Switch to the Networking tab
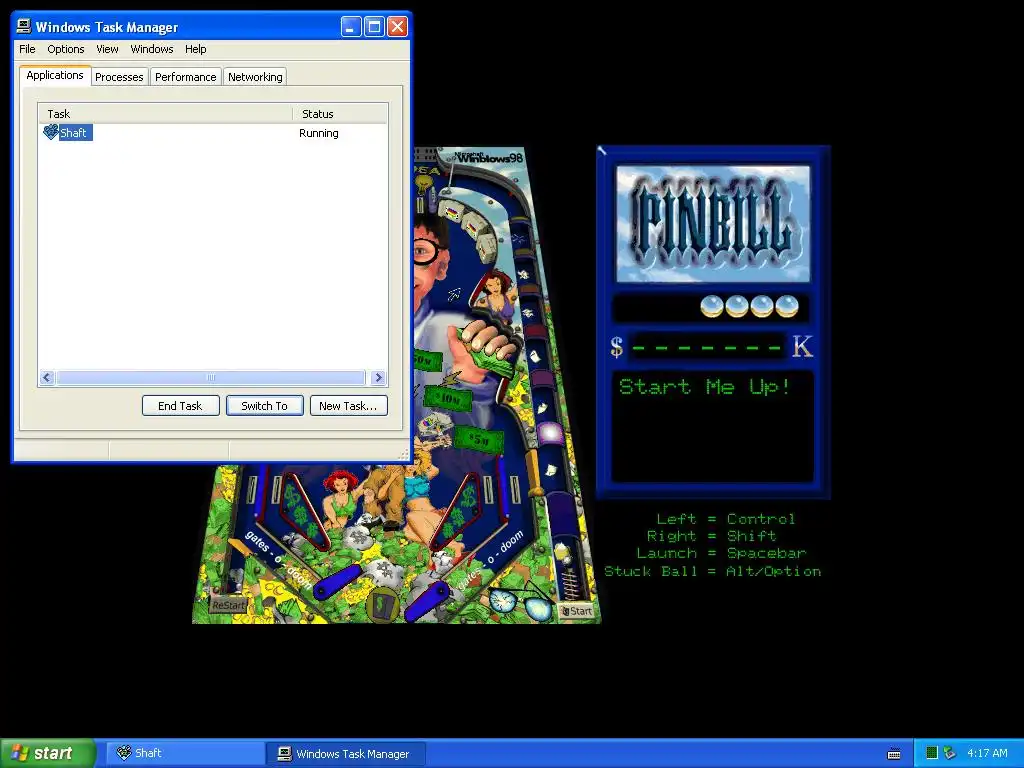 click(255, 77)
